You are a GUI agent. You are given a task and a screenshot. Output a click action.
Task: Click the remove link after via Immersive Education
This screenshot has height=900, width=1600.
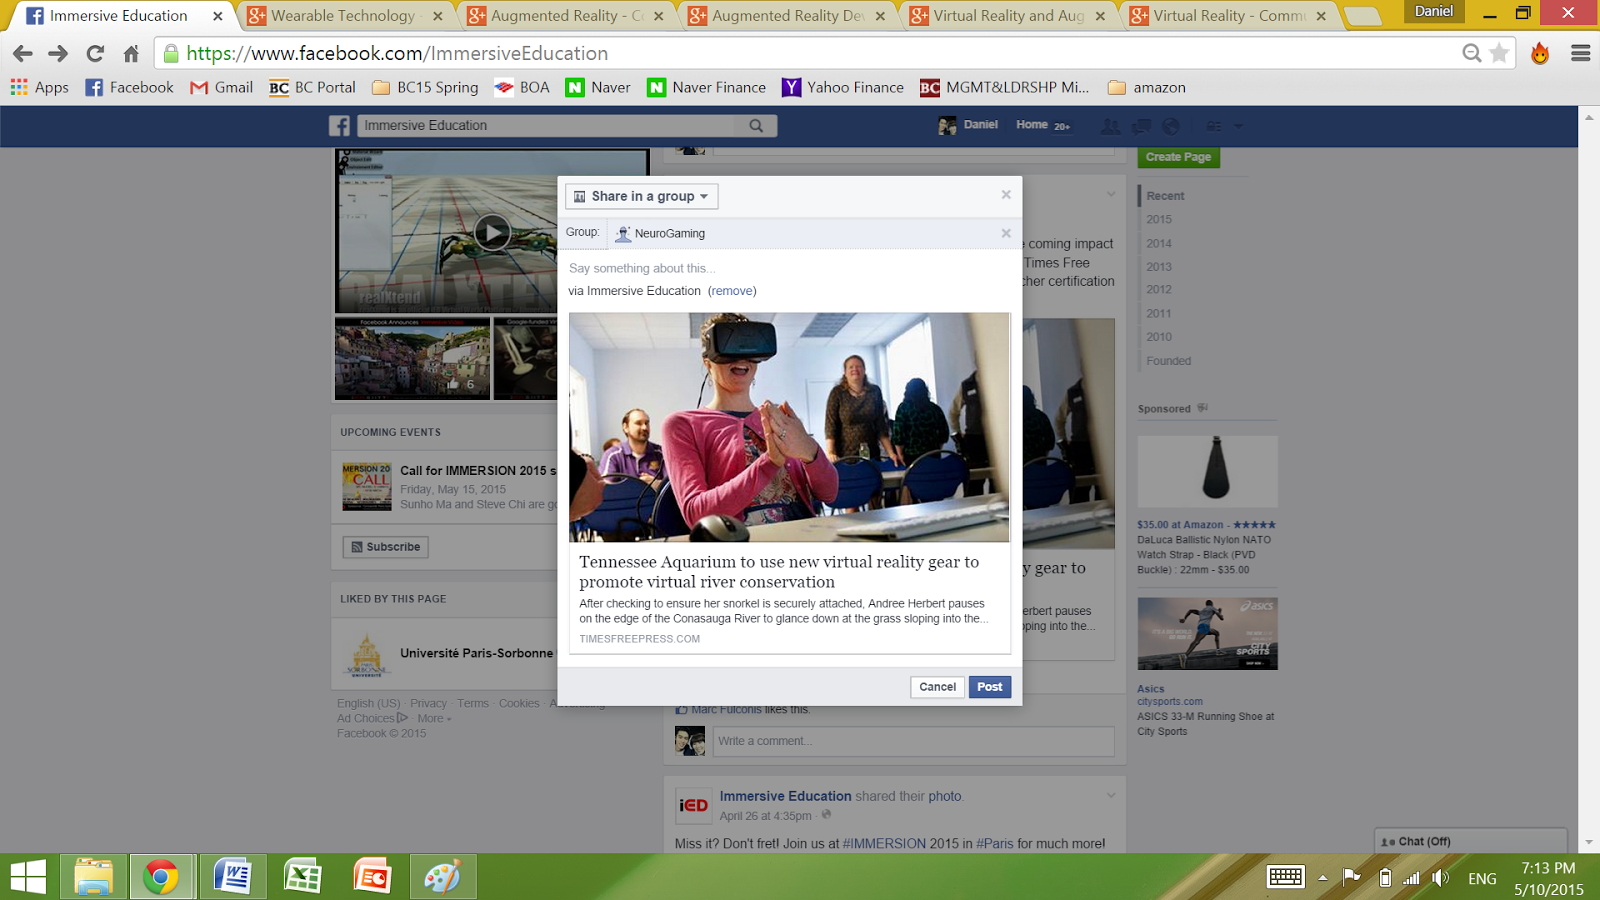[732, 291]
